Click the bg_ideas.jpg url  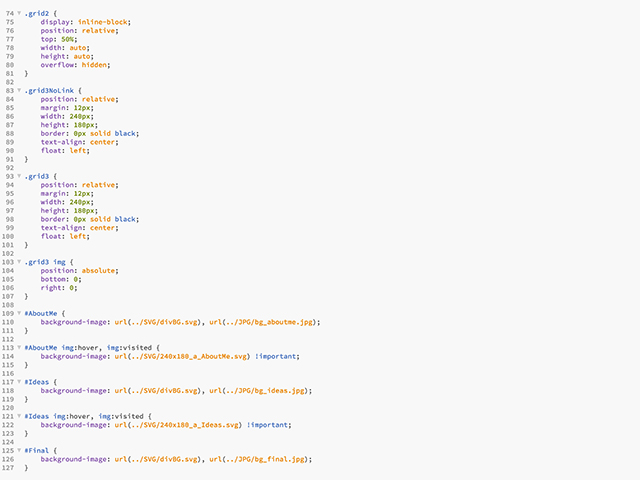pos(259,391)
